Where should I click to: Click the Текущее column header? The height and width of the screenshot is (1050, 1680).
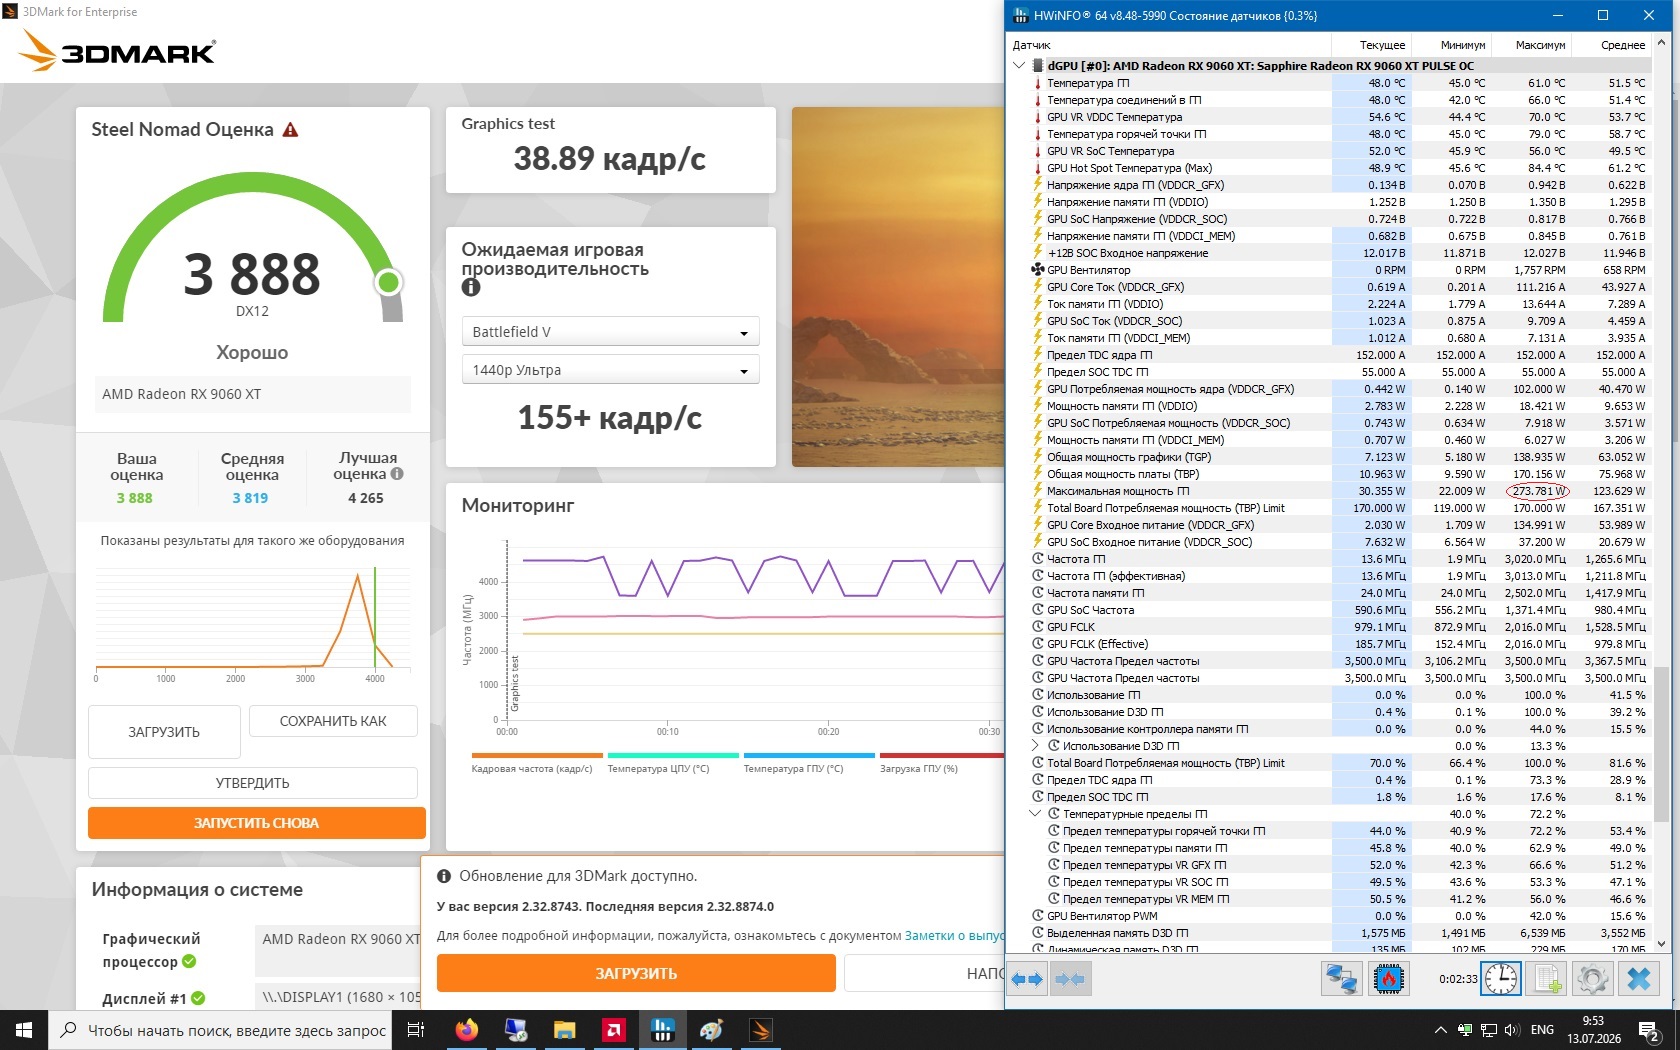point(1371,45)
